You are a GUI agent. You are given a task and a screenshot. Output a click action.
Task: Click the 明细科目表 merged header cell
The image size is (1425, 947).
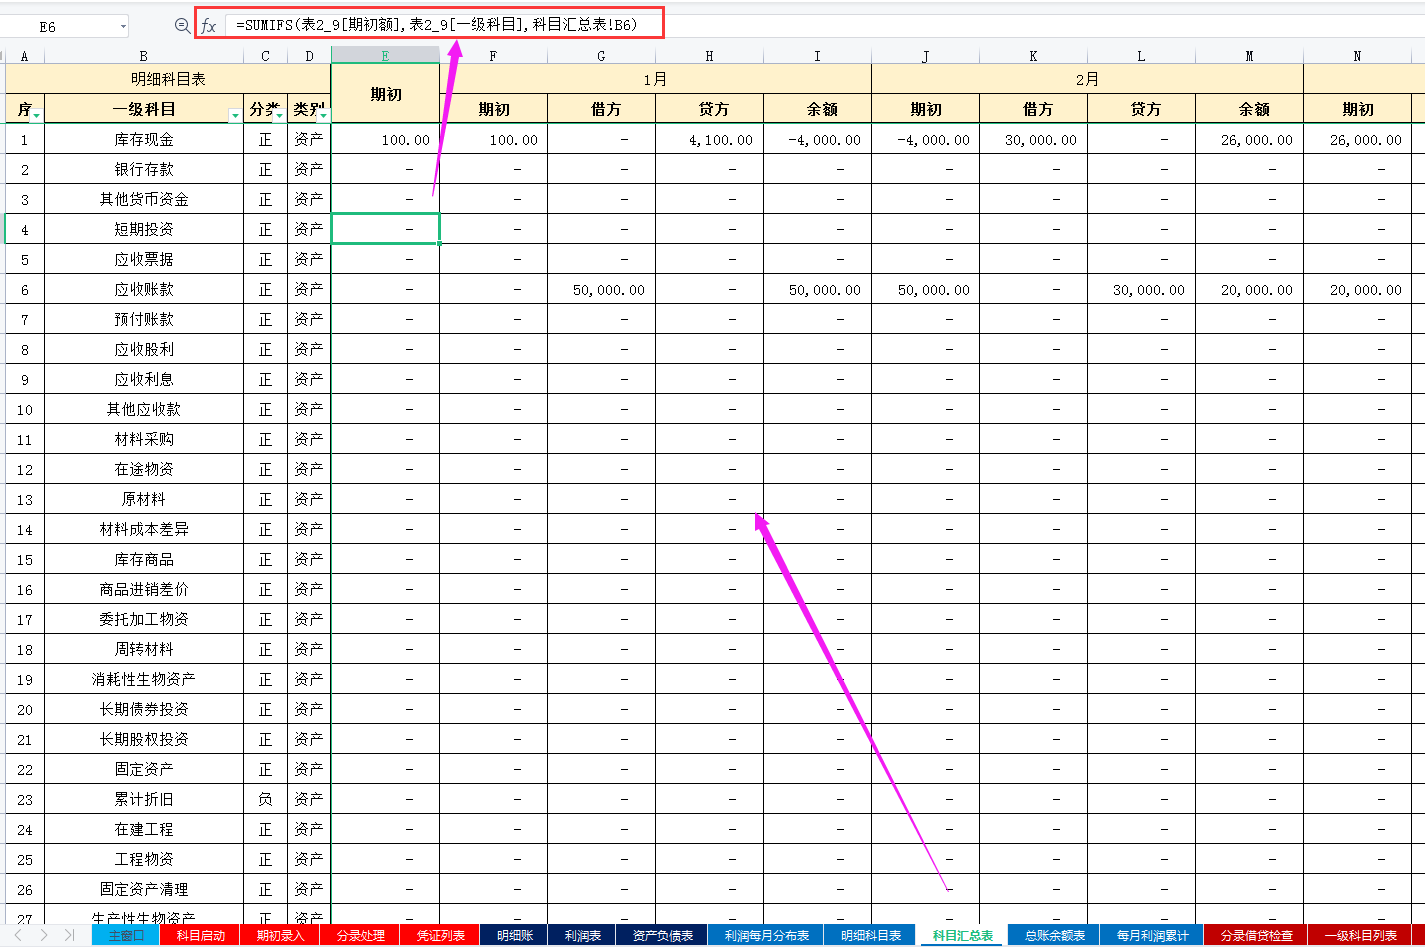(168, 79)
